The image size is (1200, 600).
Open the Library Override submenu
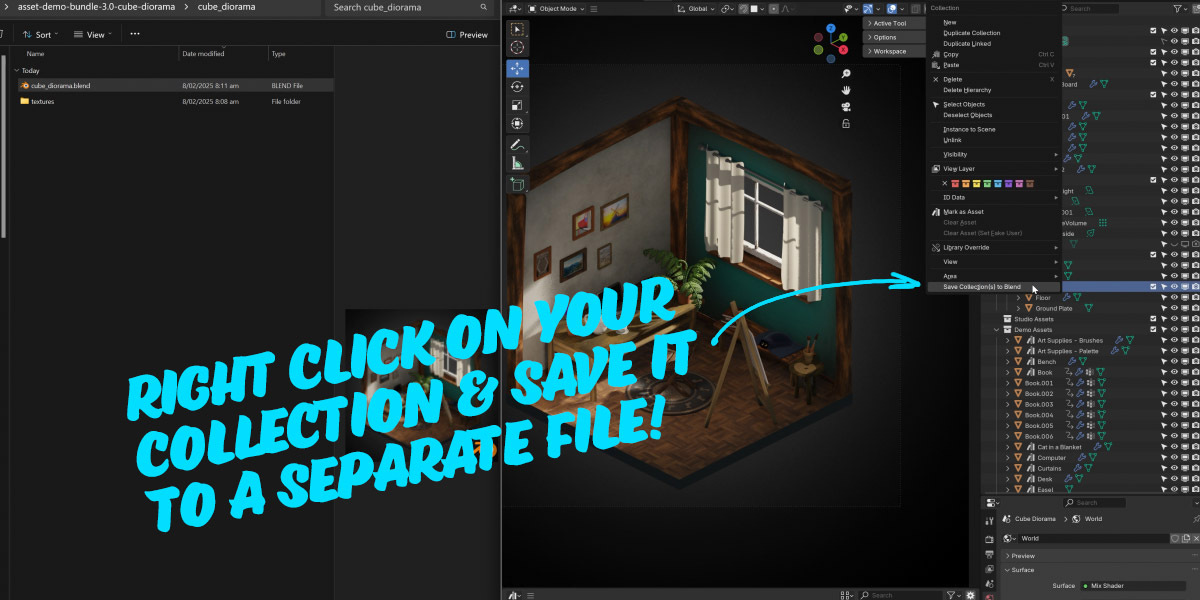(x=994, y=247)
